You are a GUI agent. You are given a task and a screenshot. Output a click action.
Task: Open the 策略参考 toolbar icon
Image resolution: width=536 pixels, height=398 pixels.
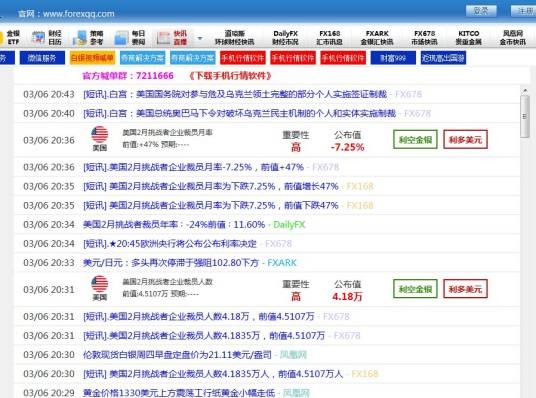pos(88,38)
